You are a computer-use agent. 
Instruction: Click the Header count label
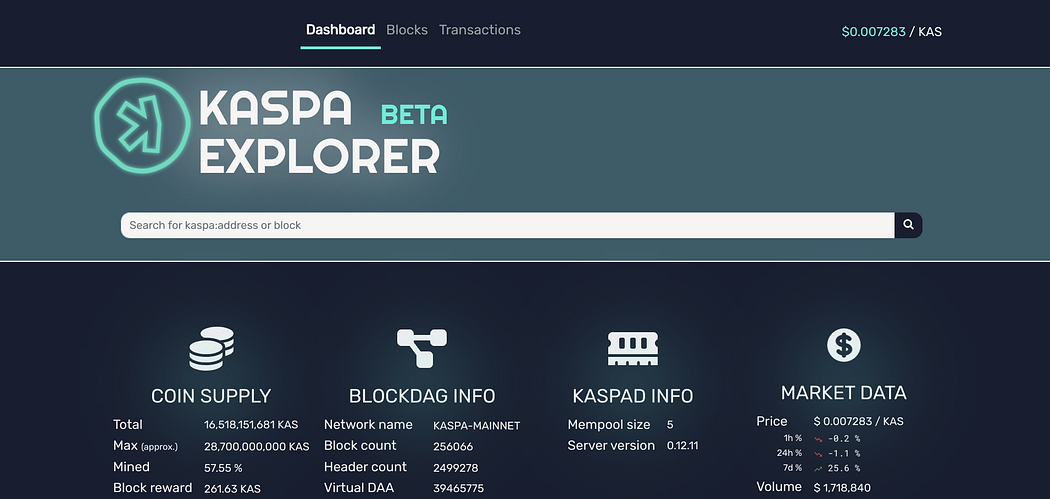click(x=366, y=467)
